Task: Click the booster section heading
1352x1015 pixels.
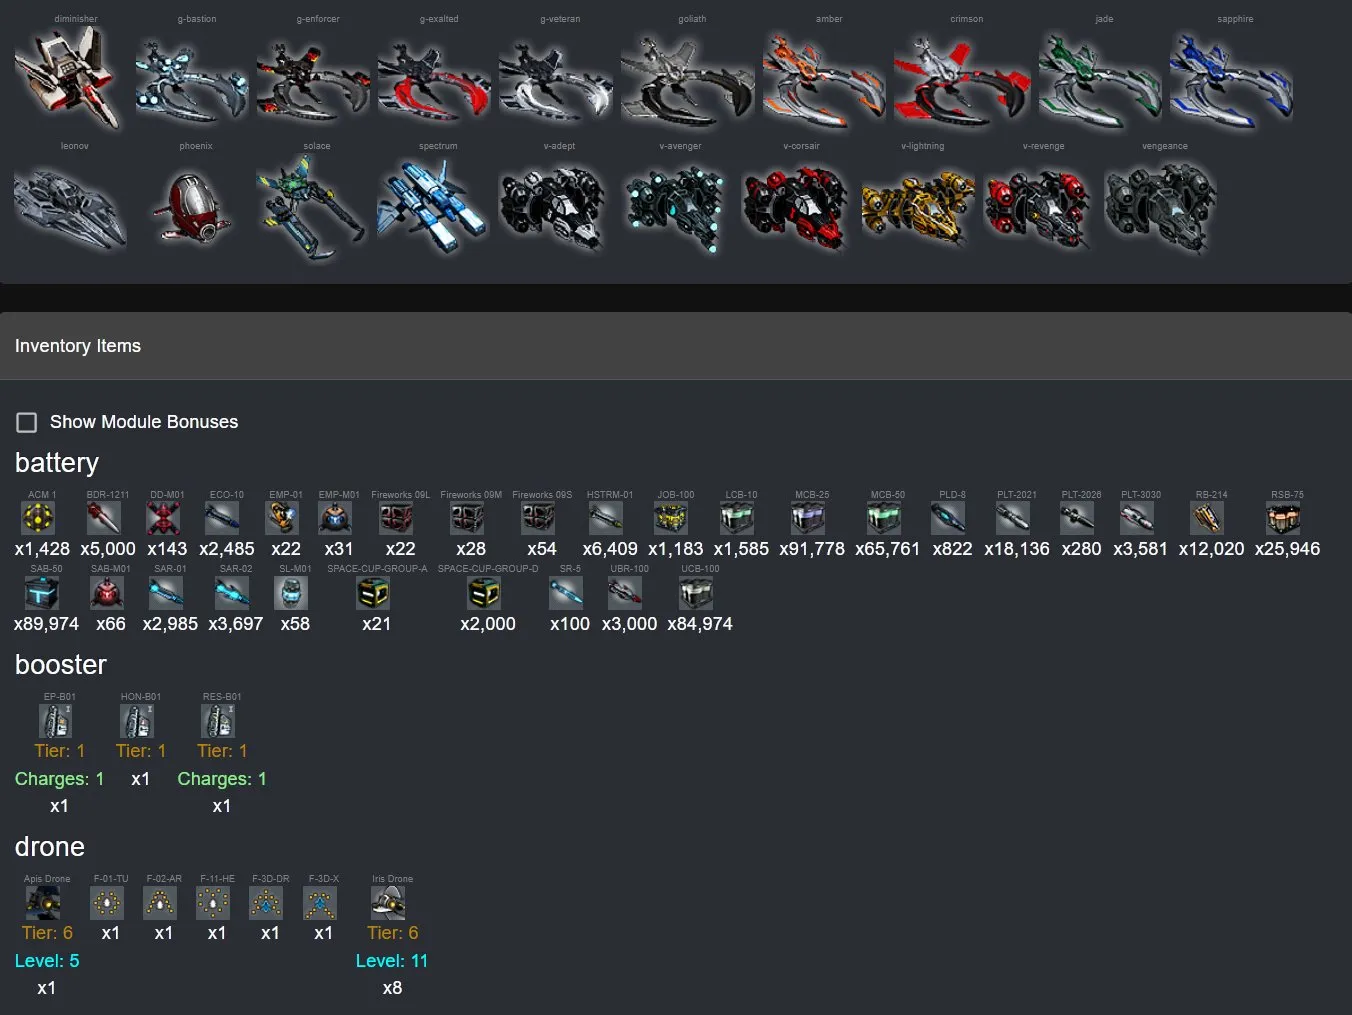Action: [x=61, y=665]
